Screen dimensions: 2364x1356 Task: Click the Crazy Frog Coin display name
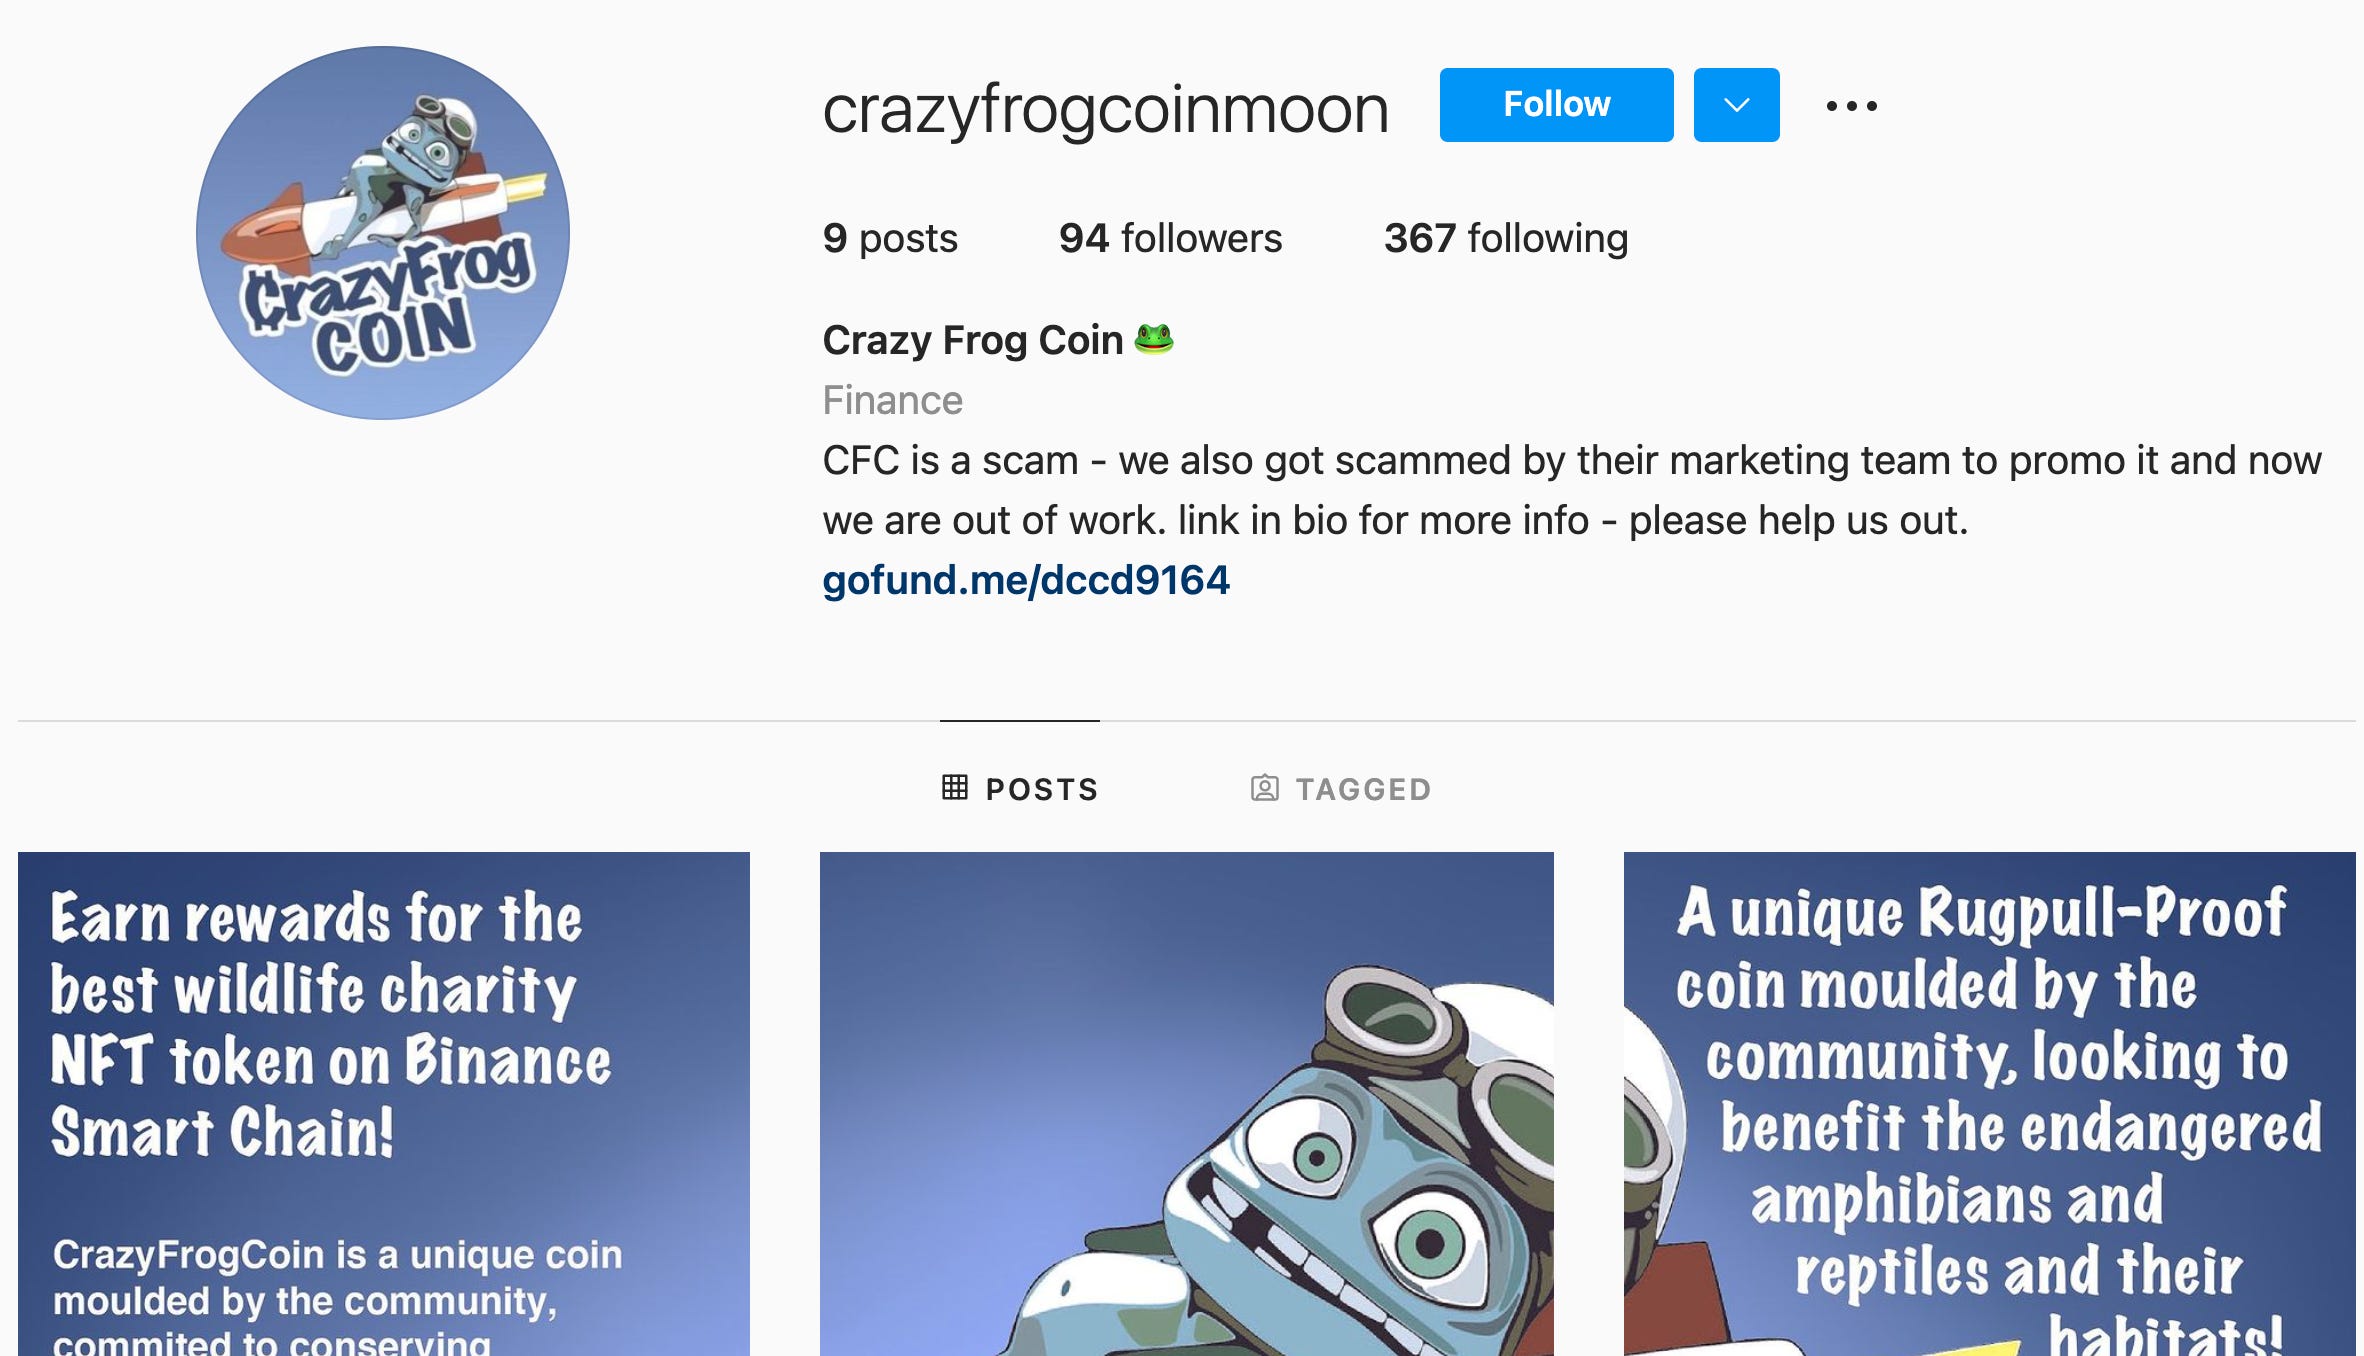972,340
